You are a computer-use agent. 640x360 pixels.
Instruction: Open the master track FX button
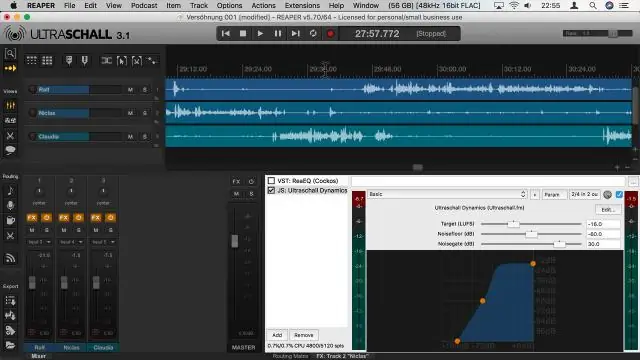point(236,182)
